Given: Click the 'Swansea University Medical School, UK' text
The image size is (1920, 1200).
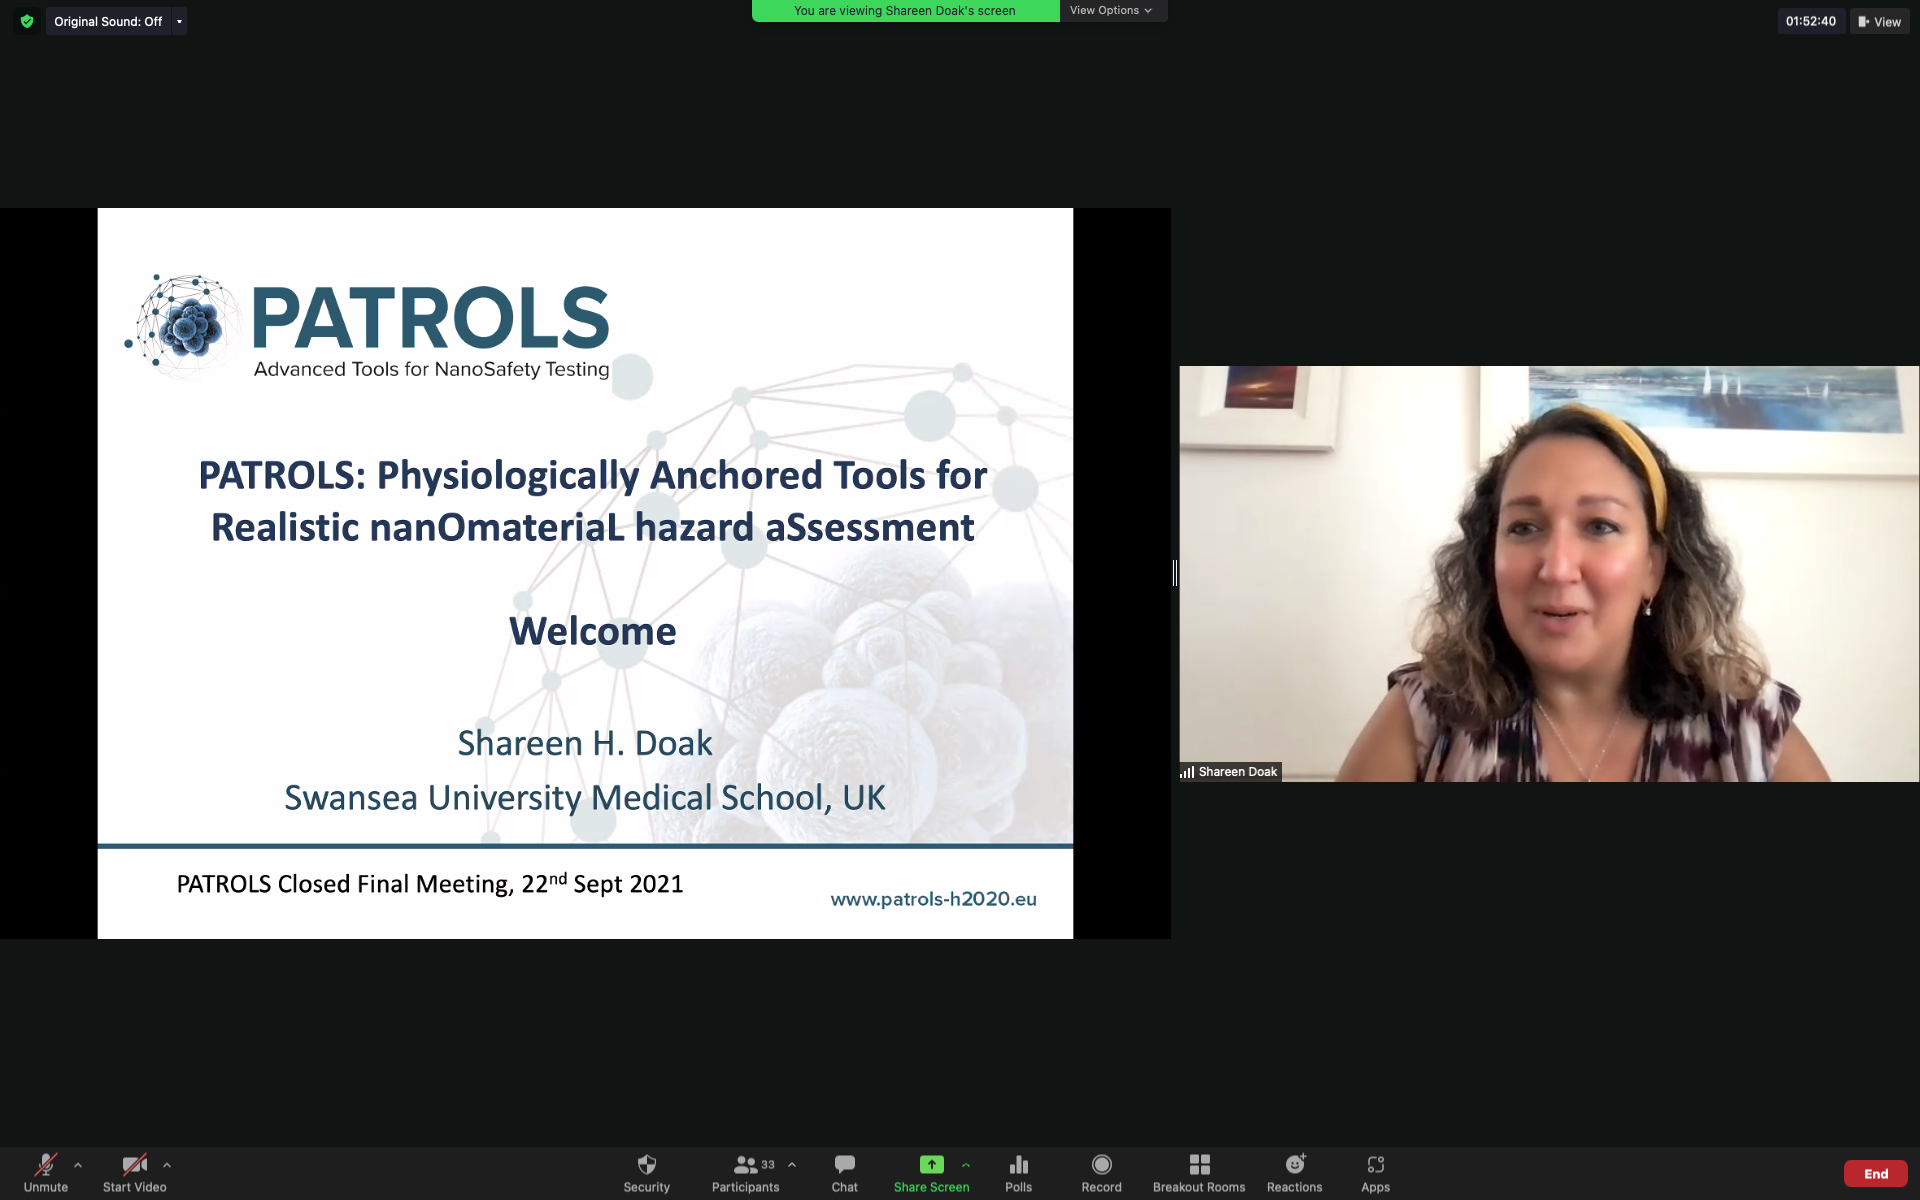Looking at the screenshot, I should click(x=585, y=797).
